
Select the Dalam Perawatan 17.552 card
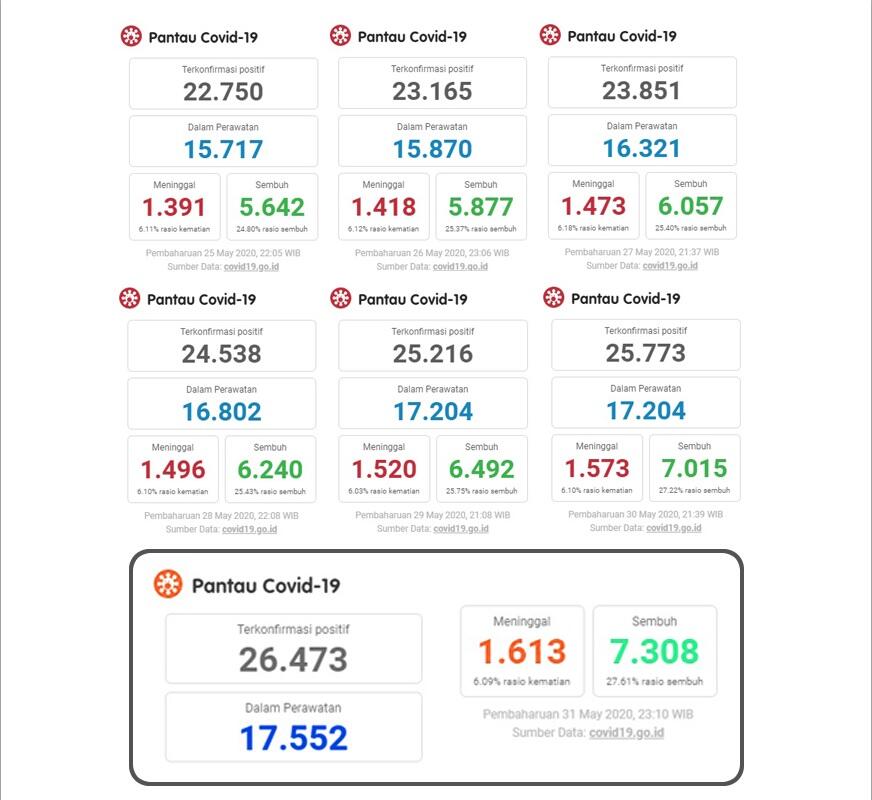(x=294, y=727)
